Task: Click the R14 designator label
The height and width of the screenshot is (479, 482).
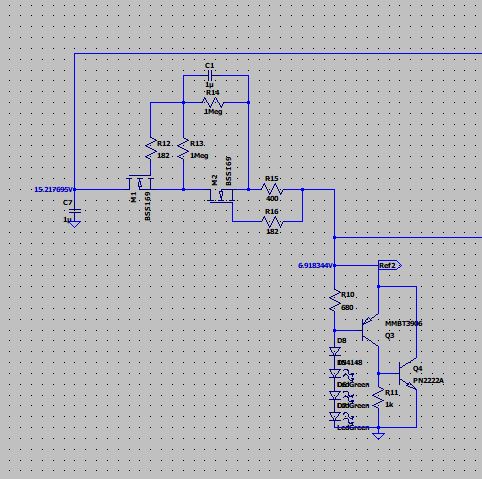Action: pyautogui.click(x=213, y=92)
